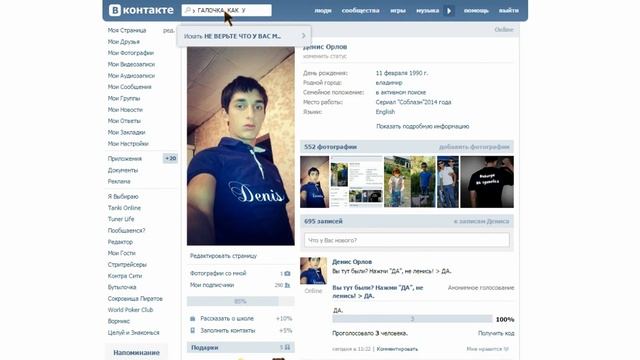Click Показать подробную информацию
Screen dimensions: 640x360
point(422,127)
